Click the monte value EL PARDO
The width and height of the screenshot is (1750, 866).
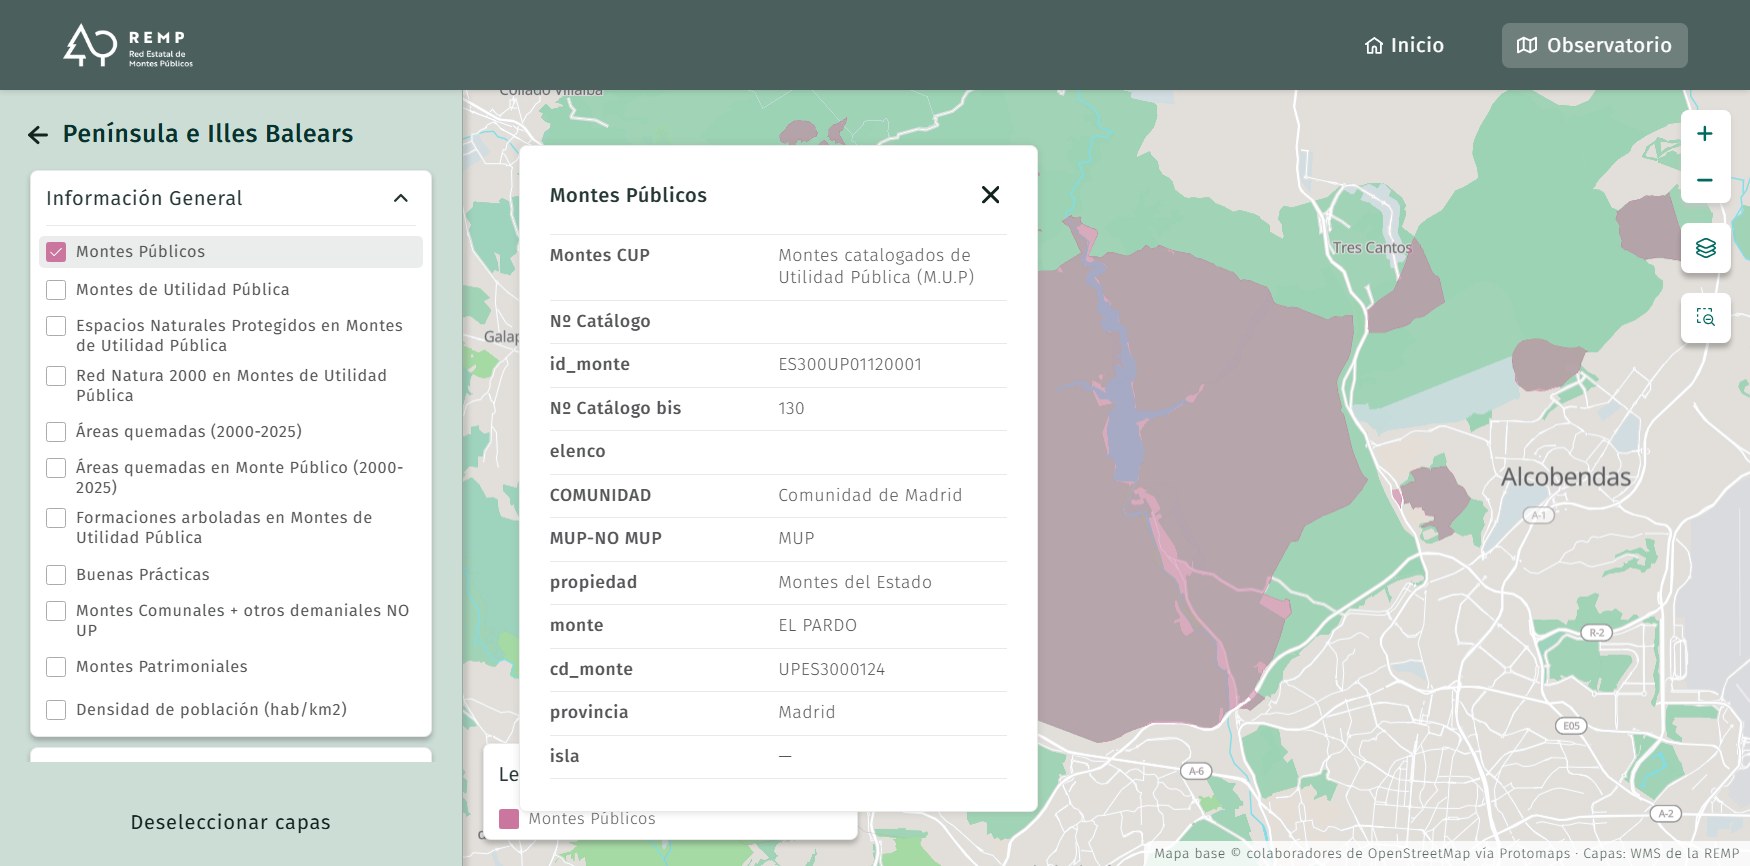tap(817, 626)
